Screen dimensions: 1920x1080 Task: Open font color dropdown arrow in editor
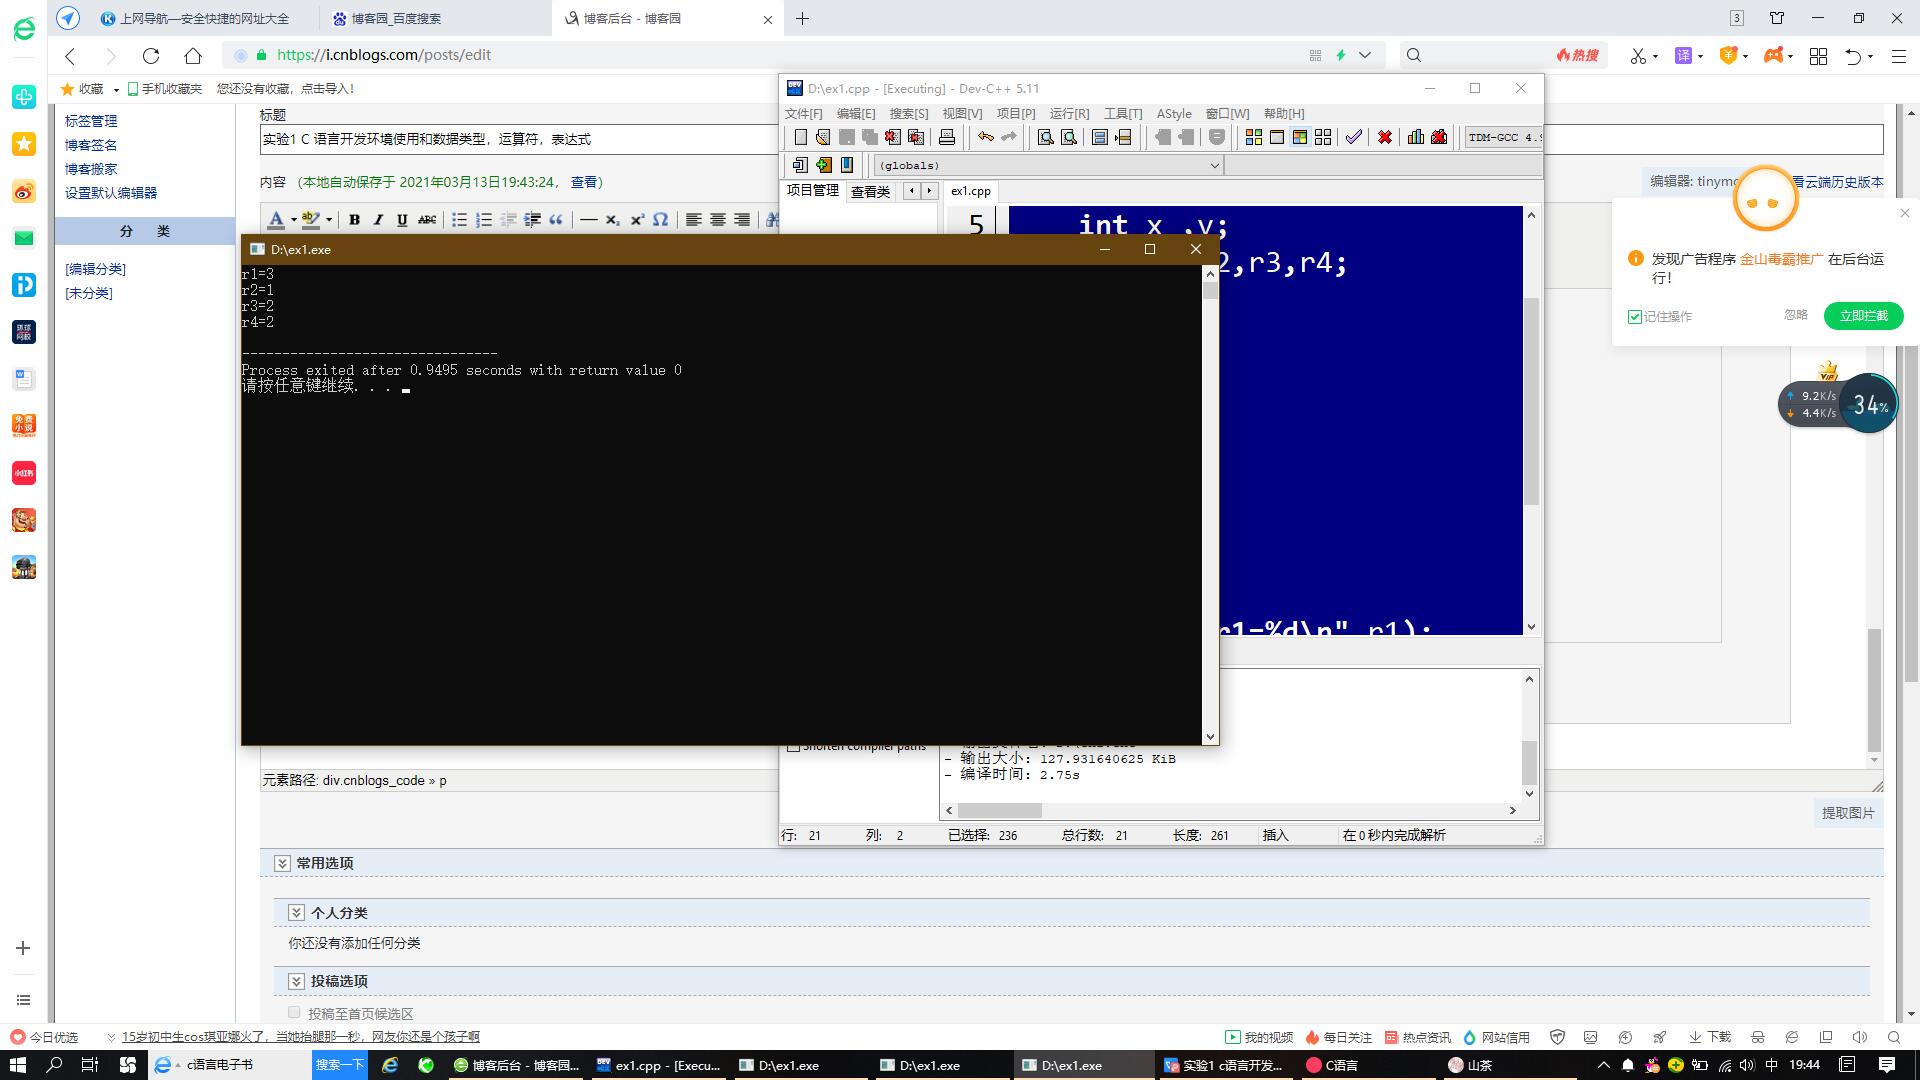click(x=294, y=220)
